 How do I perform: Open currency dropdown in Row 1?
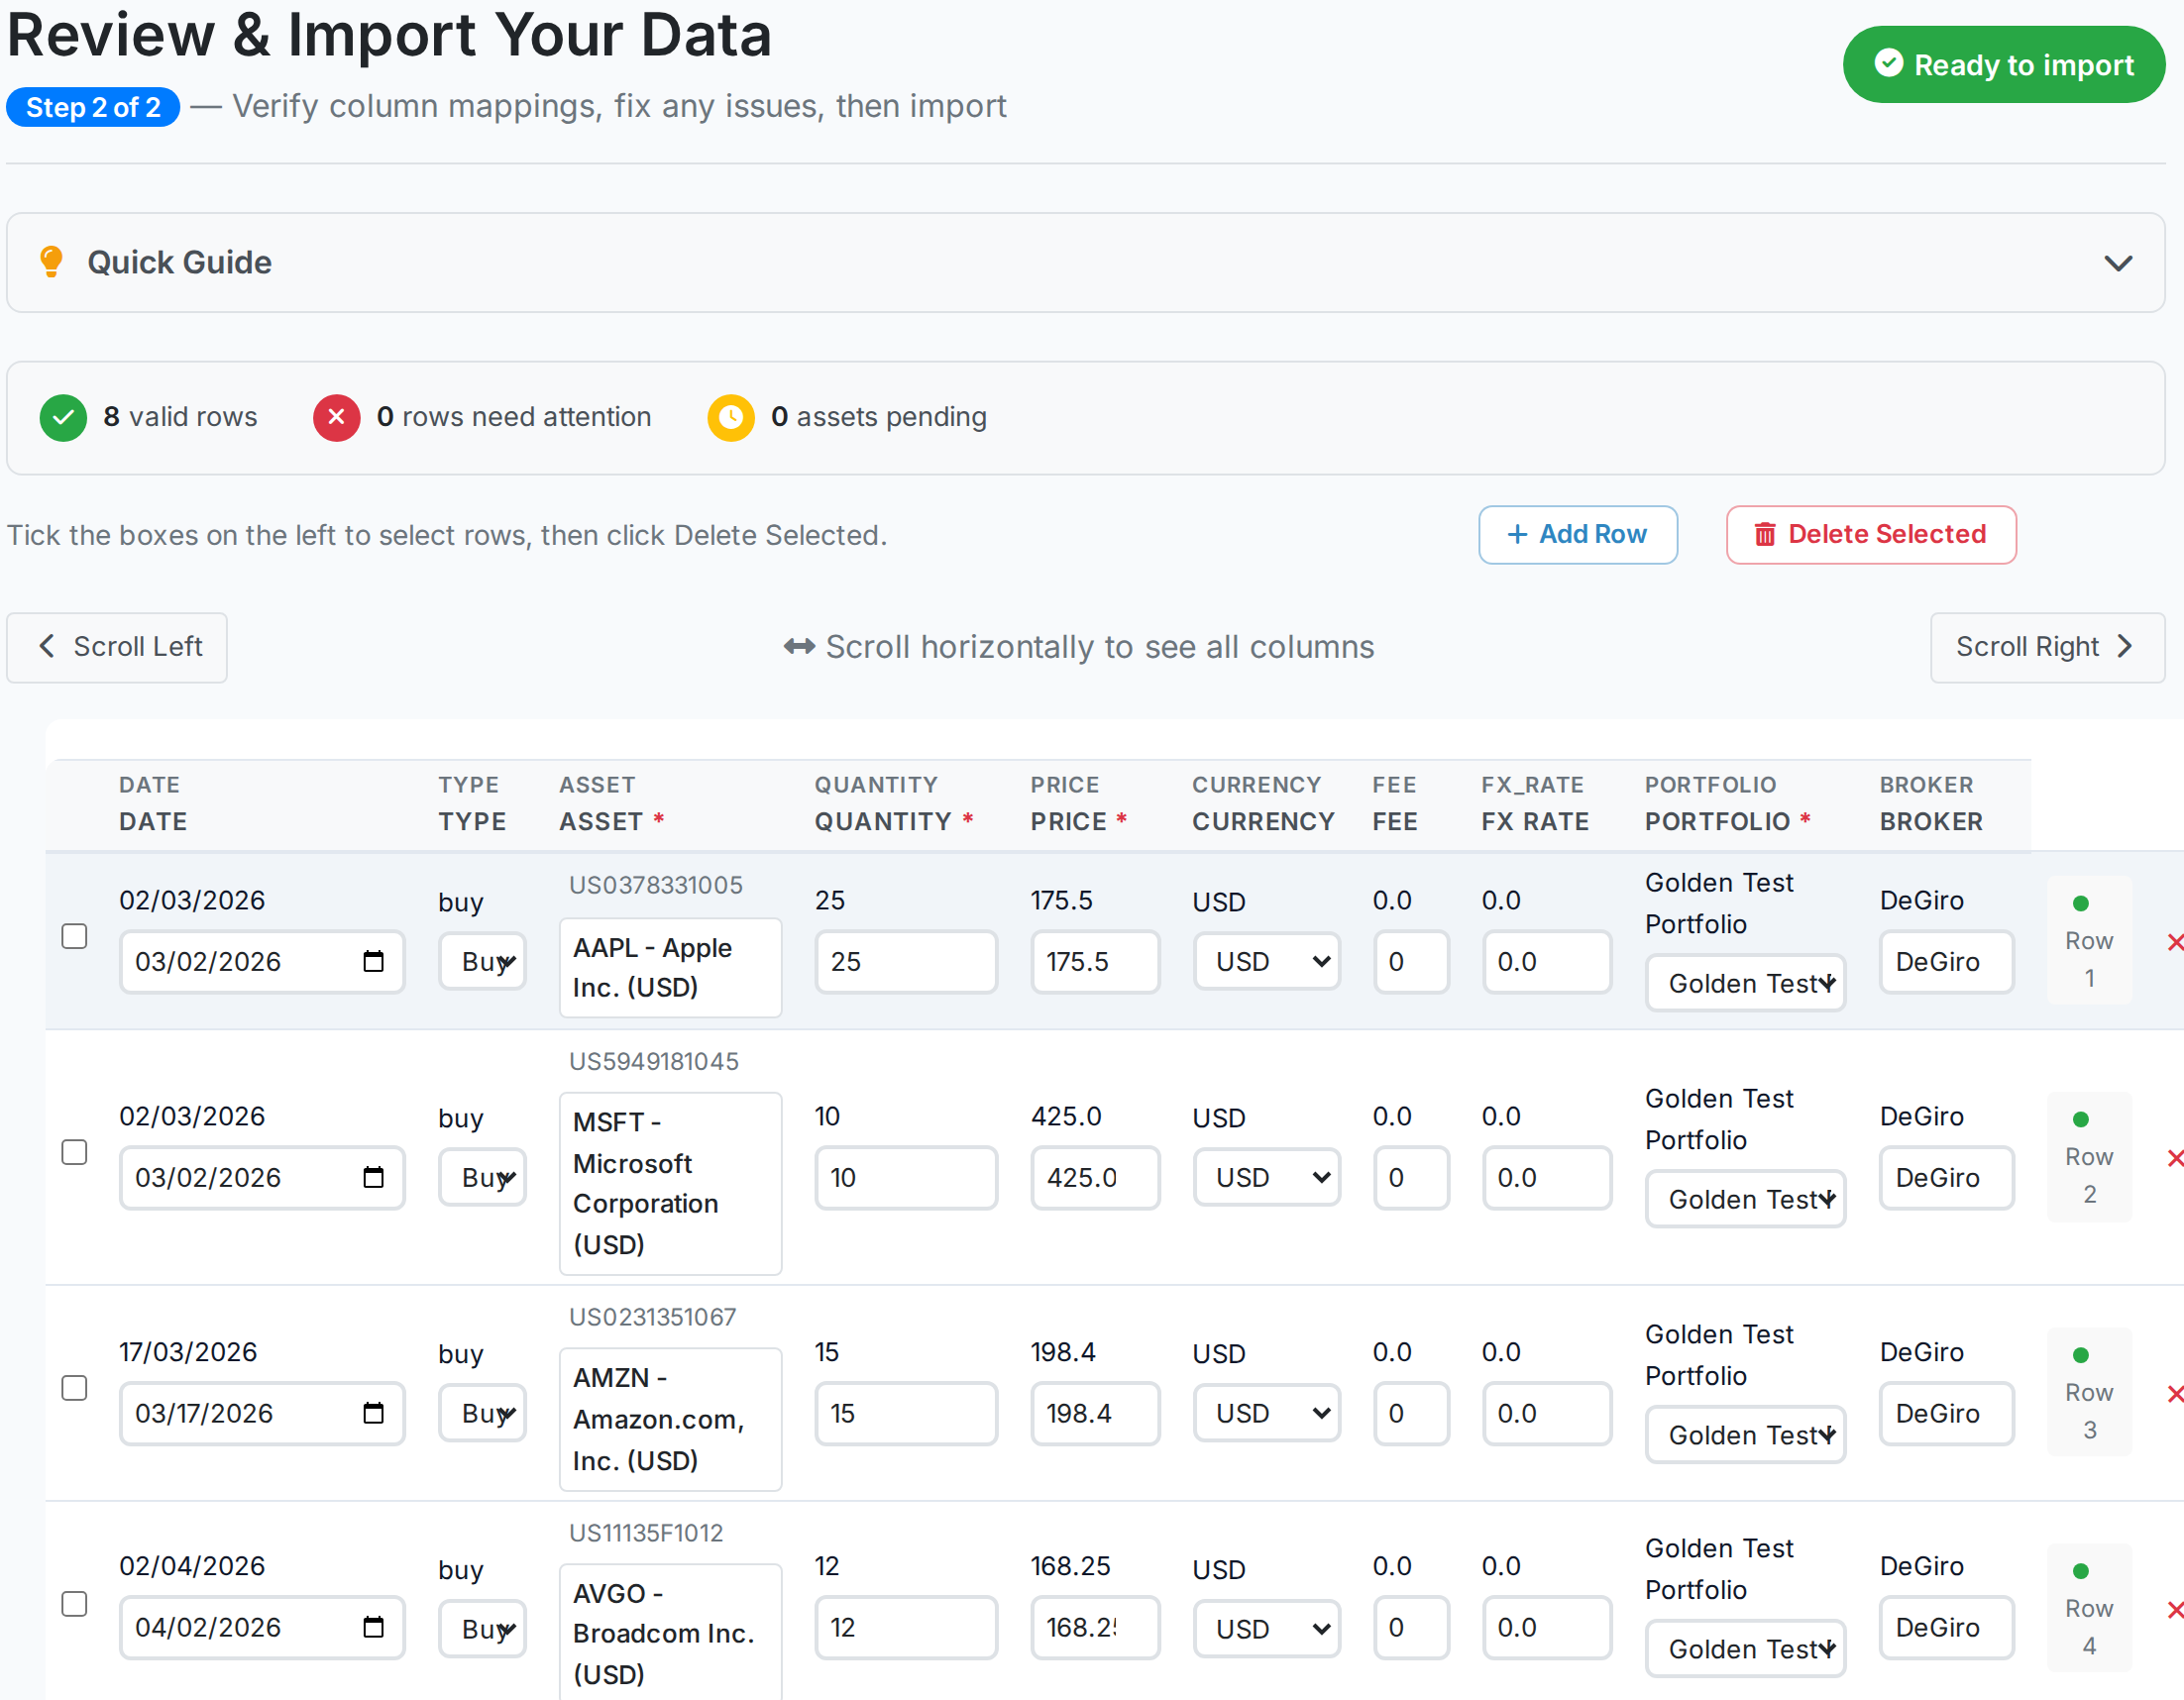coord(1266,962)
